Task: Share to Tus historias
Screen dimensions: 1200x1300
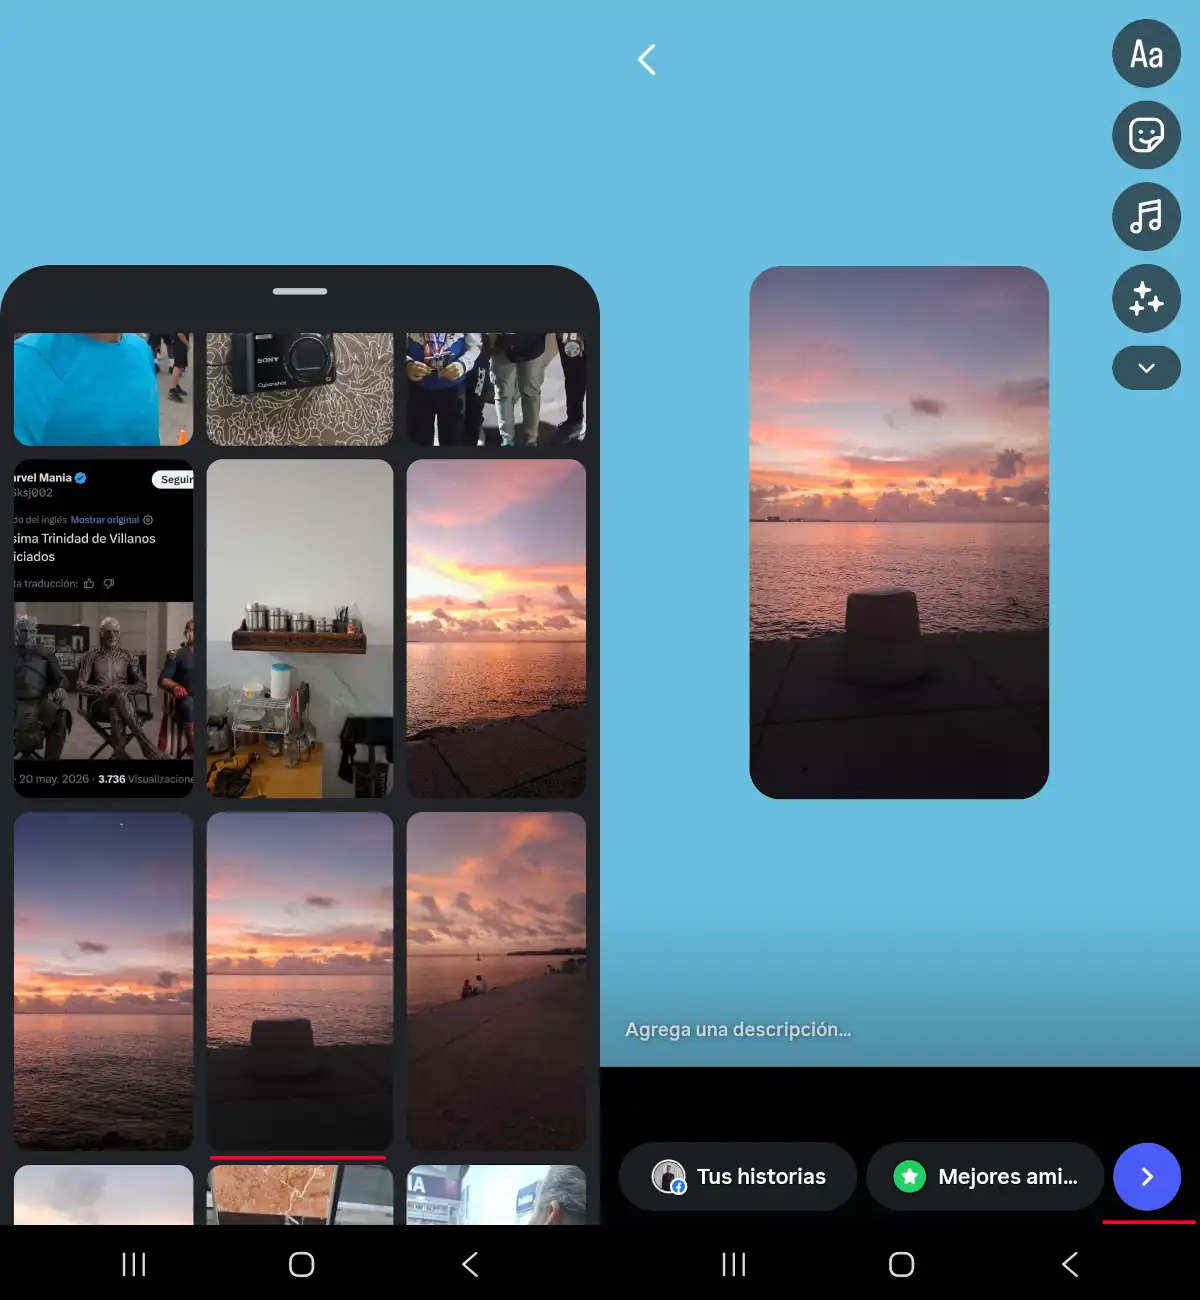Action: coord(738,1177)
